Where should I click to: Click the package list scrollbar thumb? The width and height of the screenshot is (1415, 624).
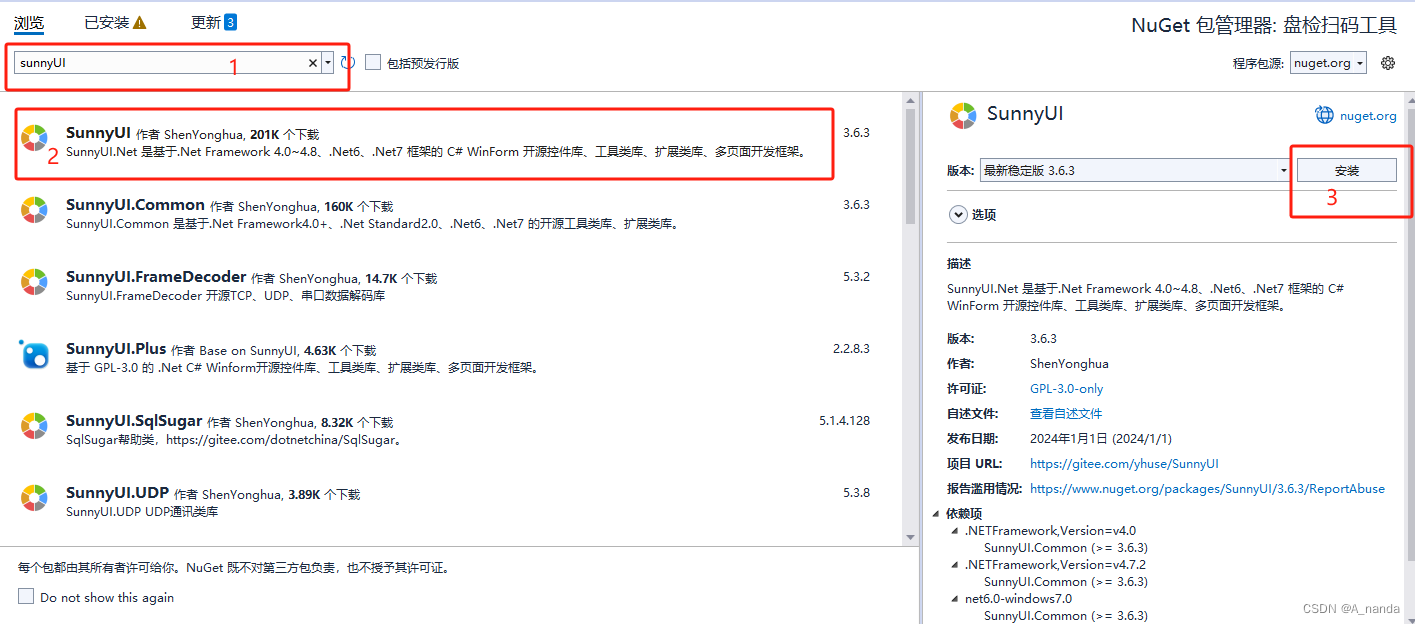910,165
